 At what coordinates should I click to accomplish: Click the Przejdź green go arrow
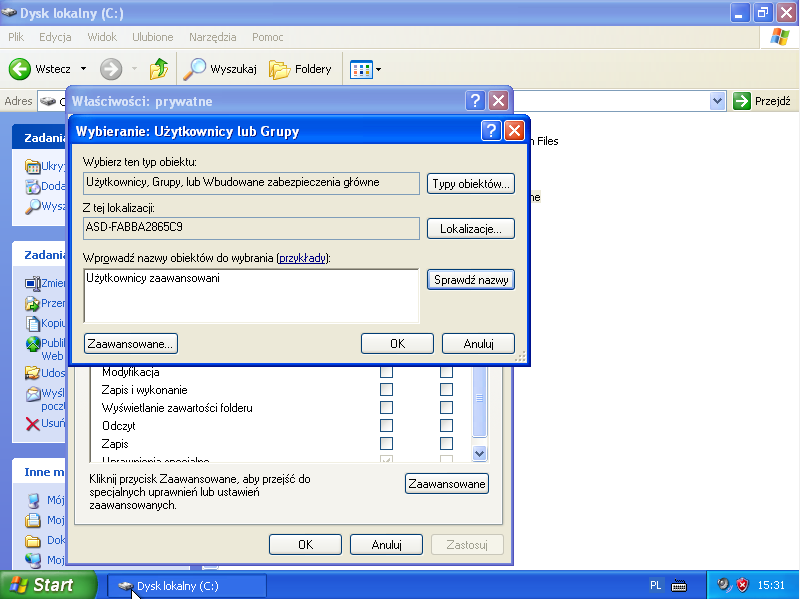pos(742,101)
